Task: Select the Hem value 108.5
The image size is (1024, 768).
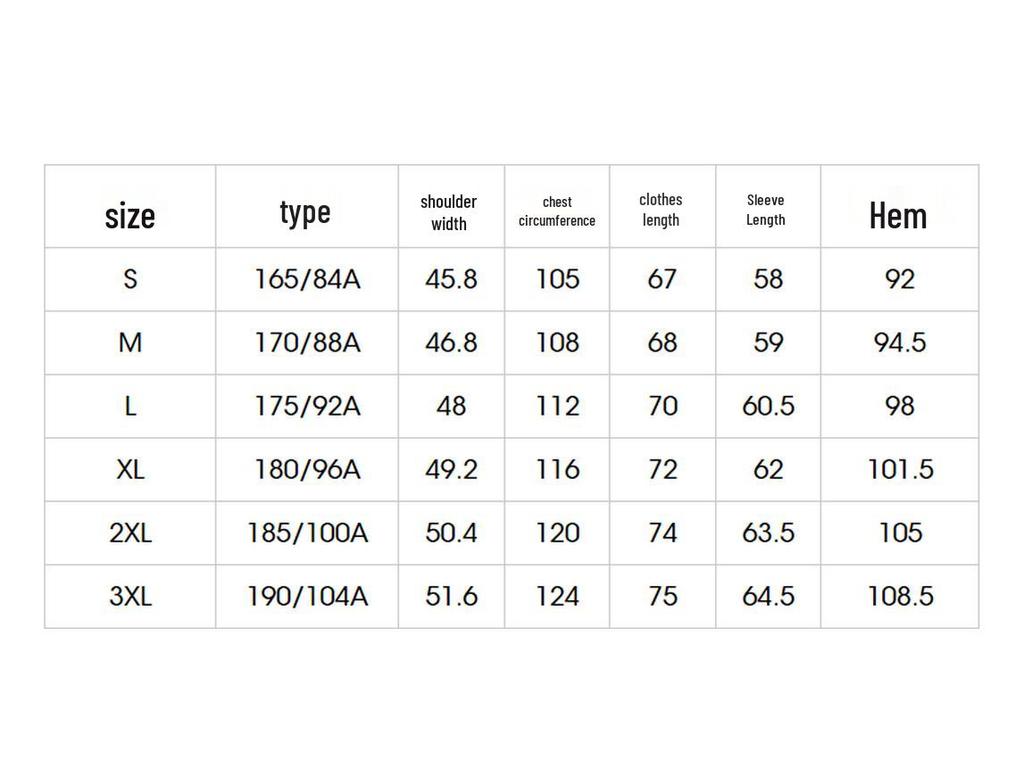Action: 900,597
